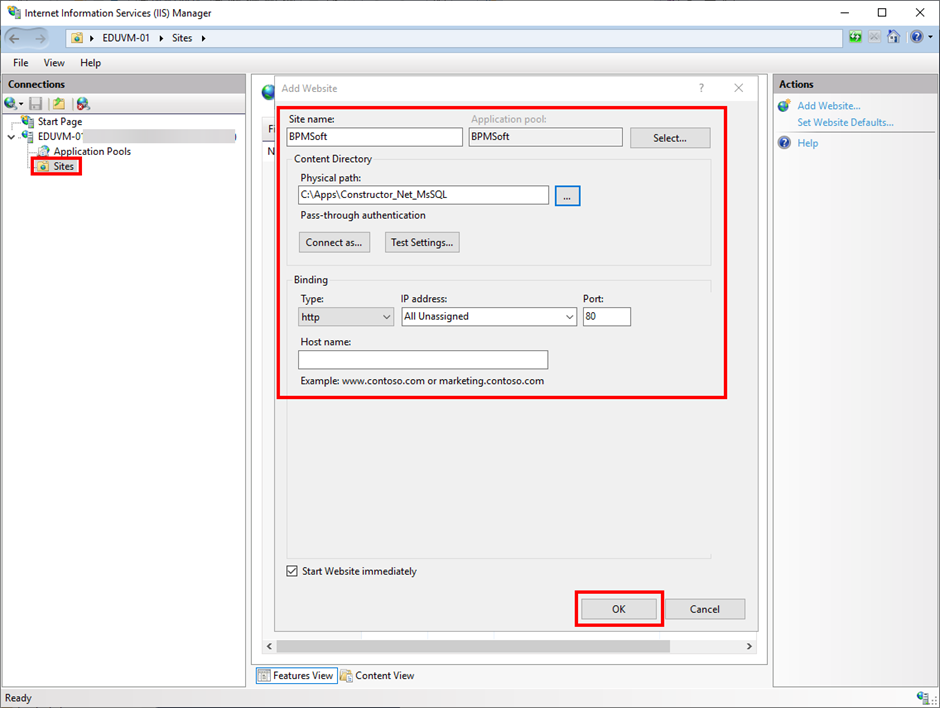
Task: Click the Host name input field
Action: [423, 360]
